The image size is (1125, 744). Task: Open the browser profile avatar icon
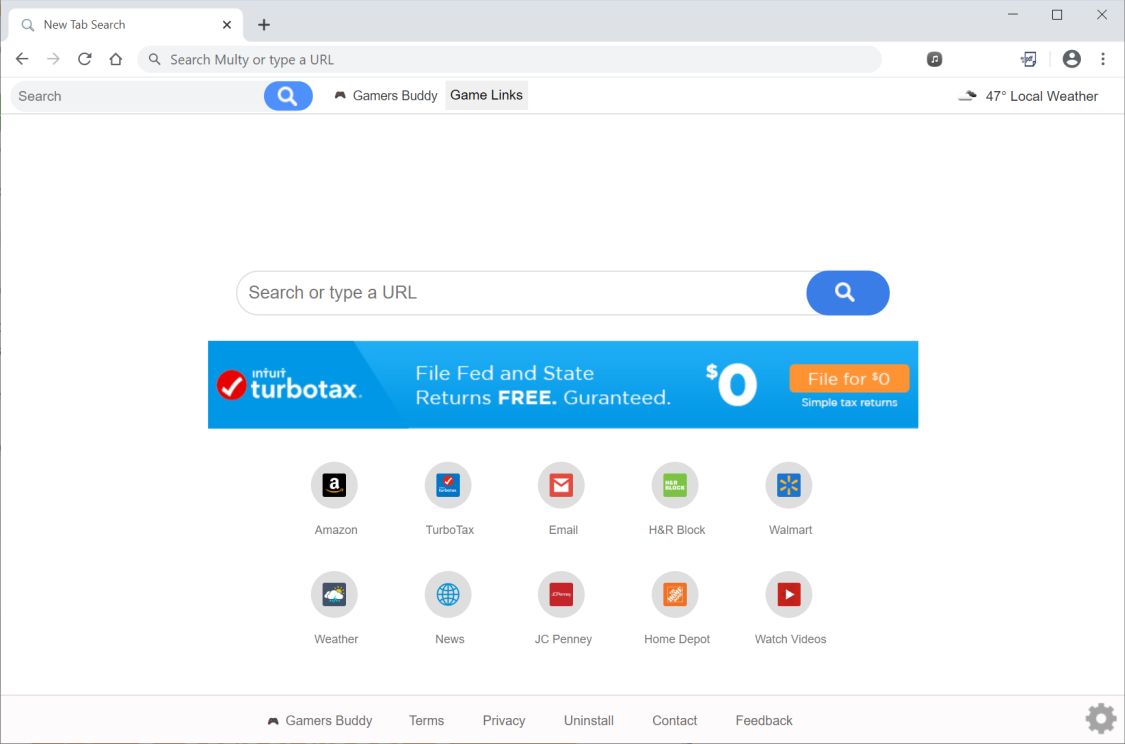pos(1071,59)
